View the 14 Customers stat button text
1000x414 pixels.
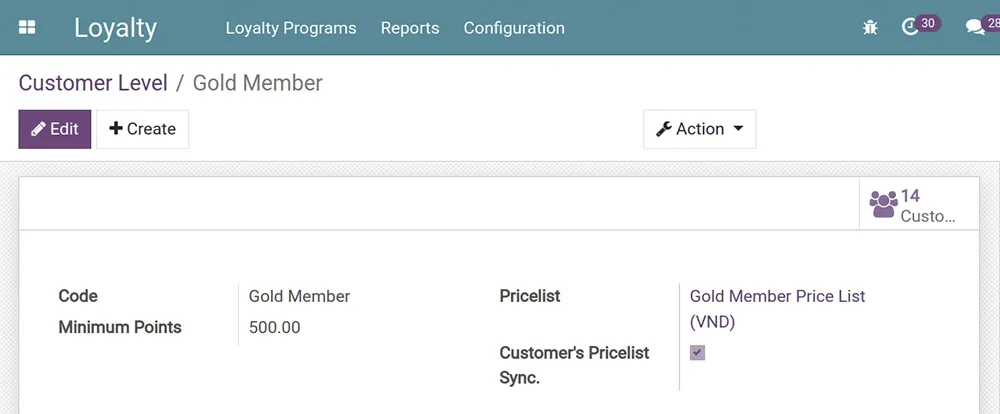coord(927,206)
